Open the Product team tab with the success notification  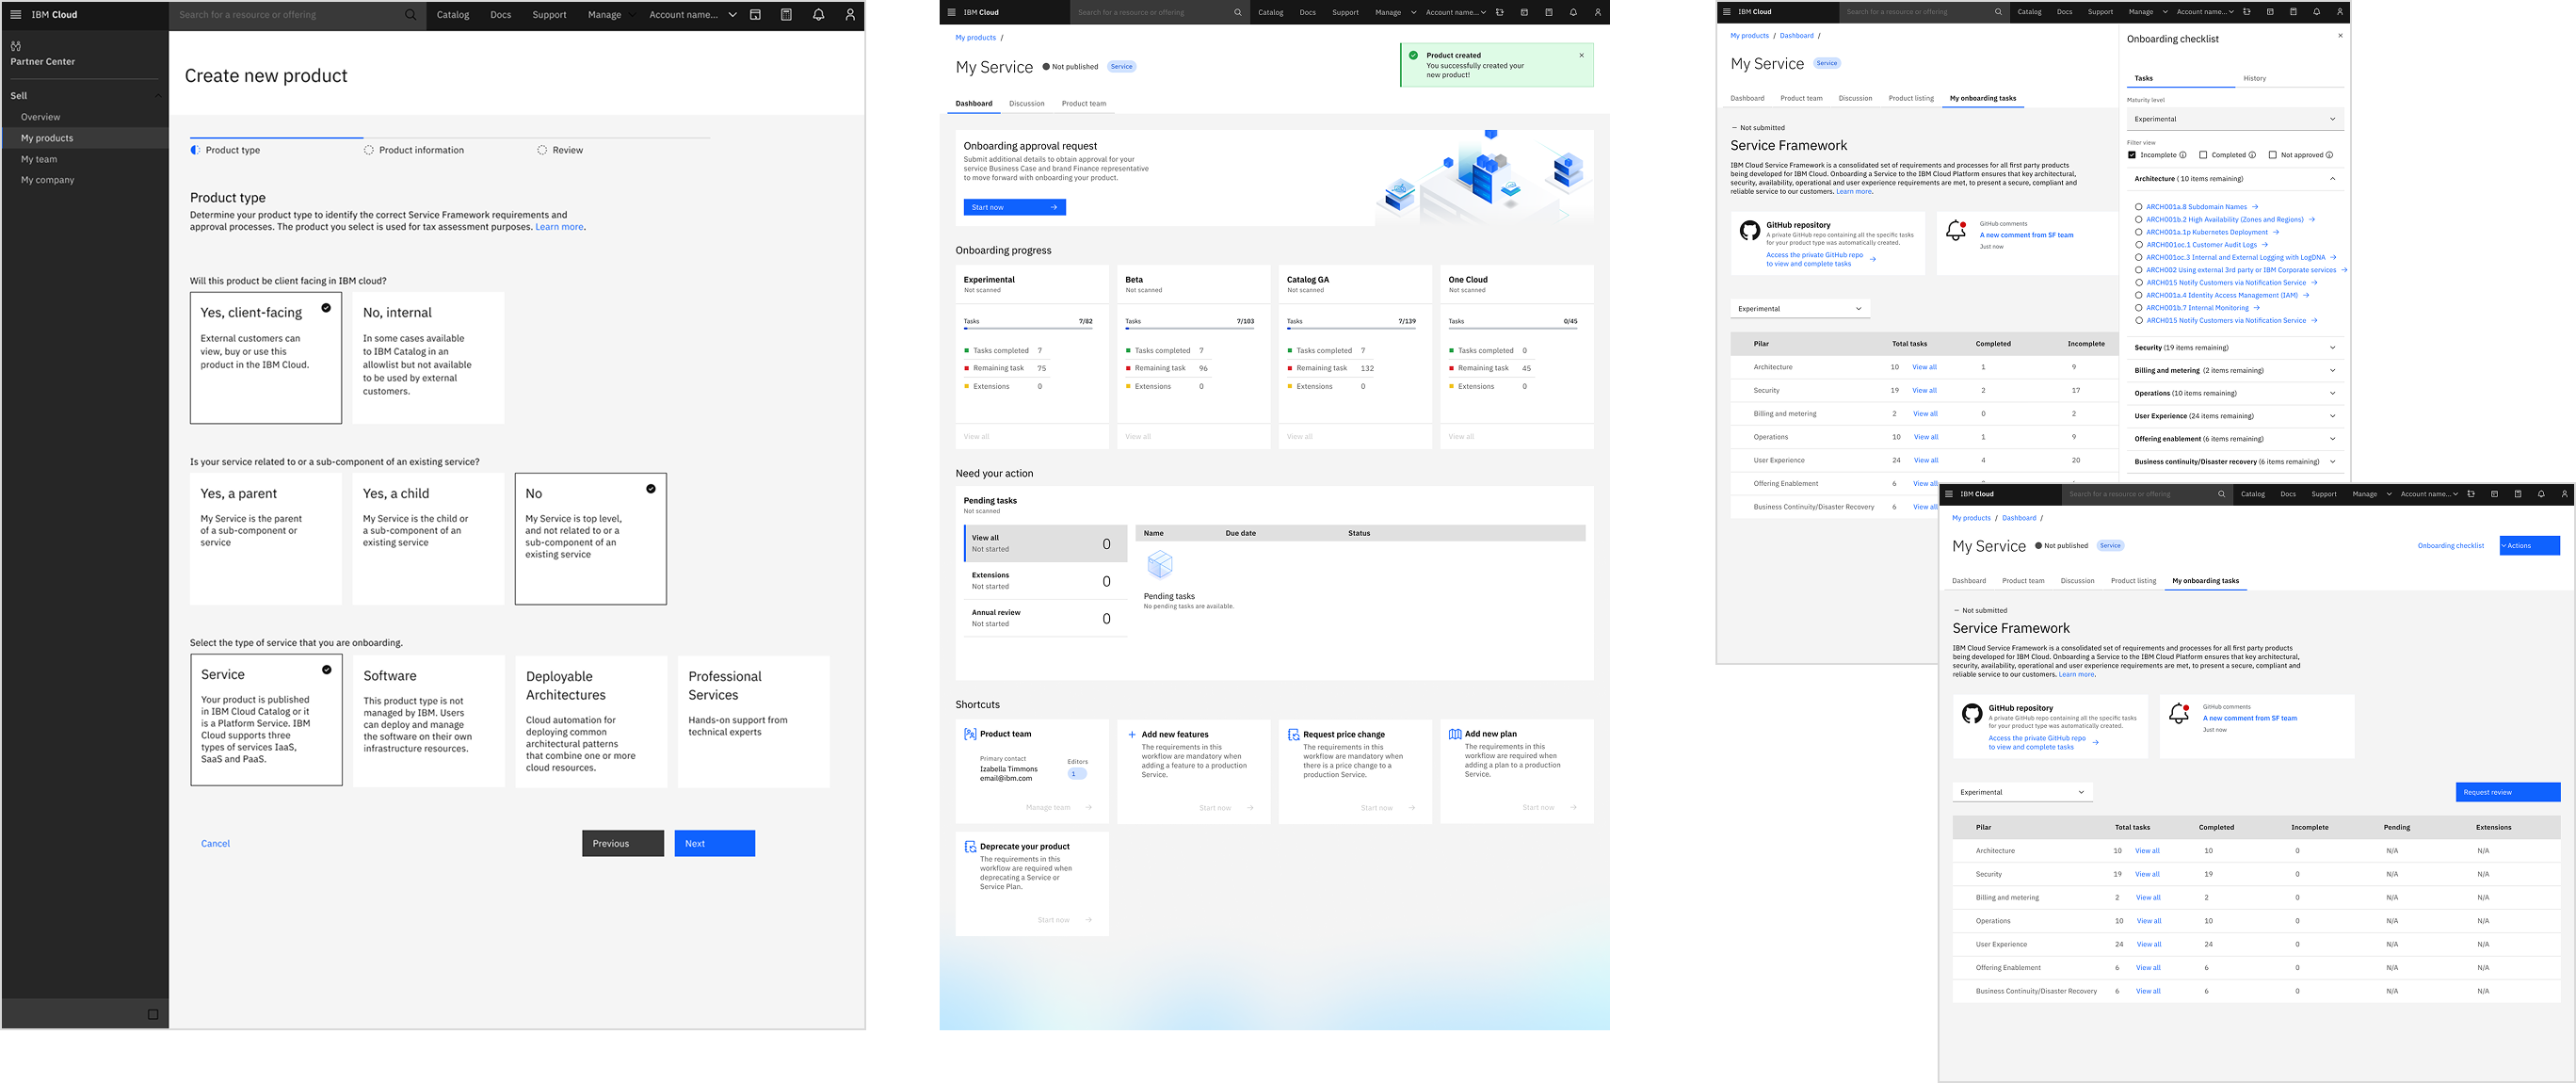click(x=1083, y=104)
